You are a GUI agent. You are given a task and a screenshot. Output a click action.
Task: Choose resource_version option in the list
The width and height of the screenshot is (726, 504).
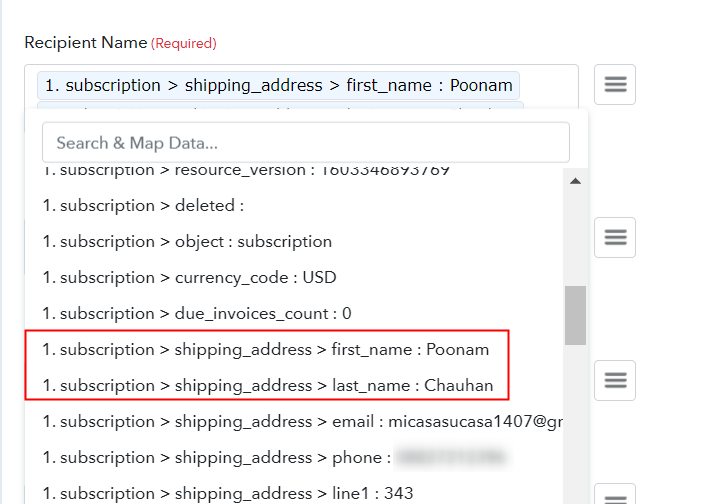[246, 170]
